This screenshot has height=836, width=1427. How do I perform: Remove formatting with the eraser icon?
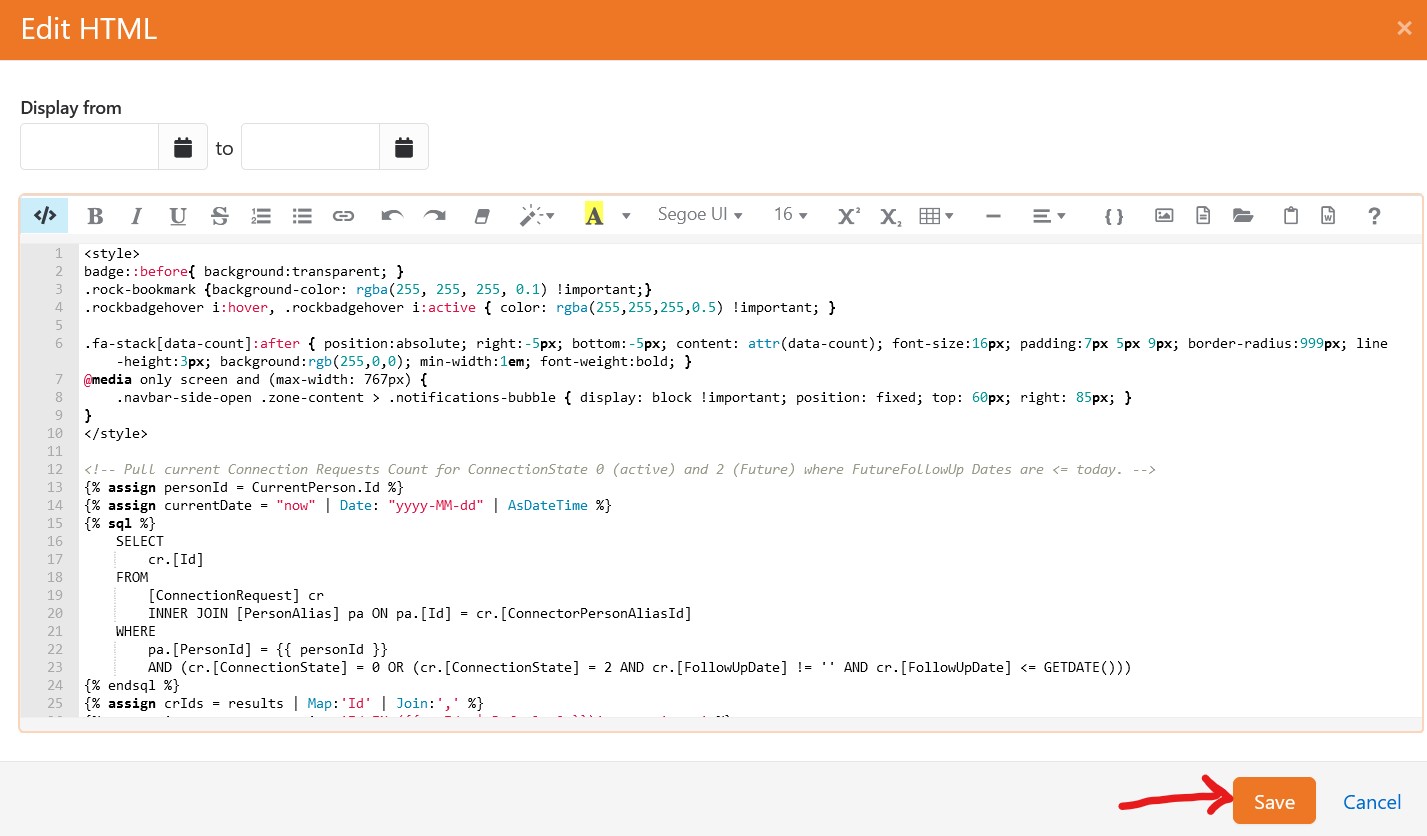482,215
